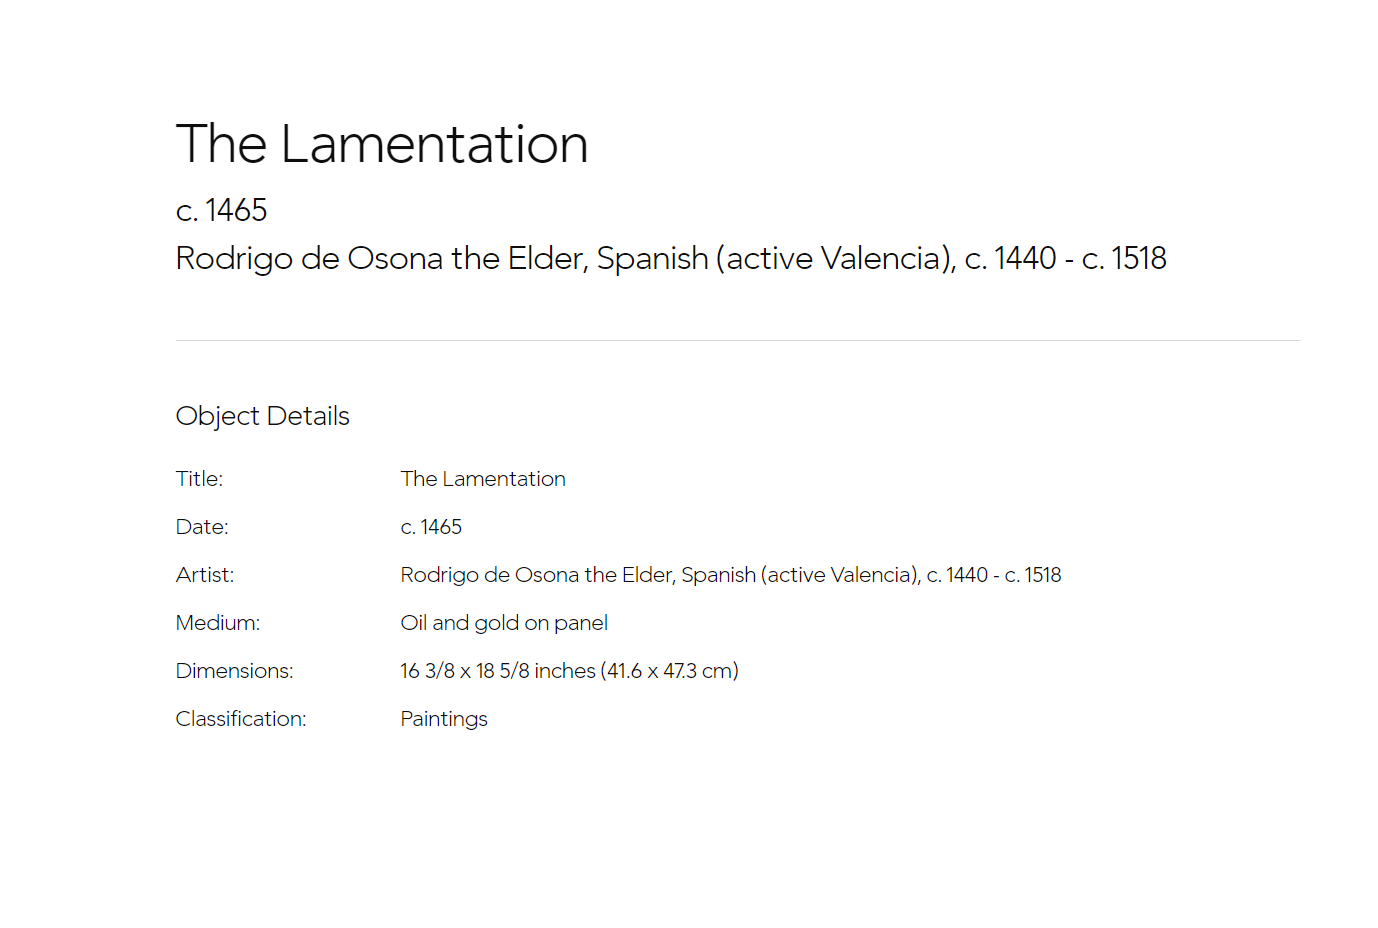Click the 'Classification:' field label
The height and width of the screenshot is (928, 1378).
(x=241, y=719)
